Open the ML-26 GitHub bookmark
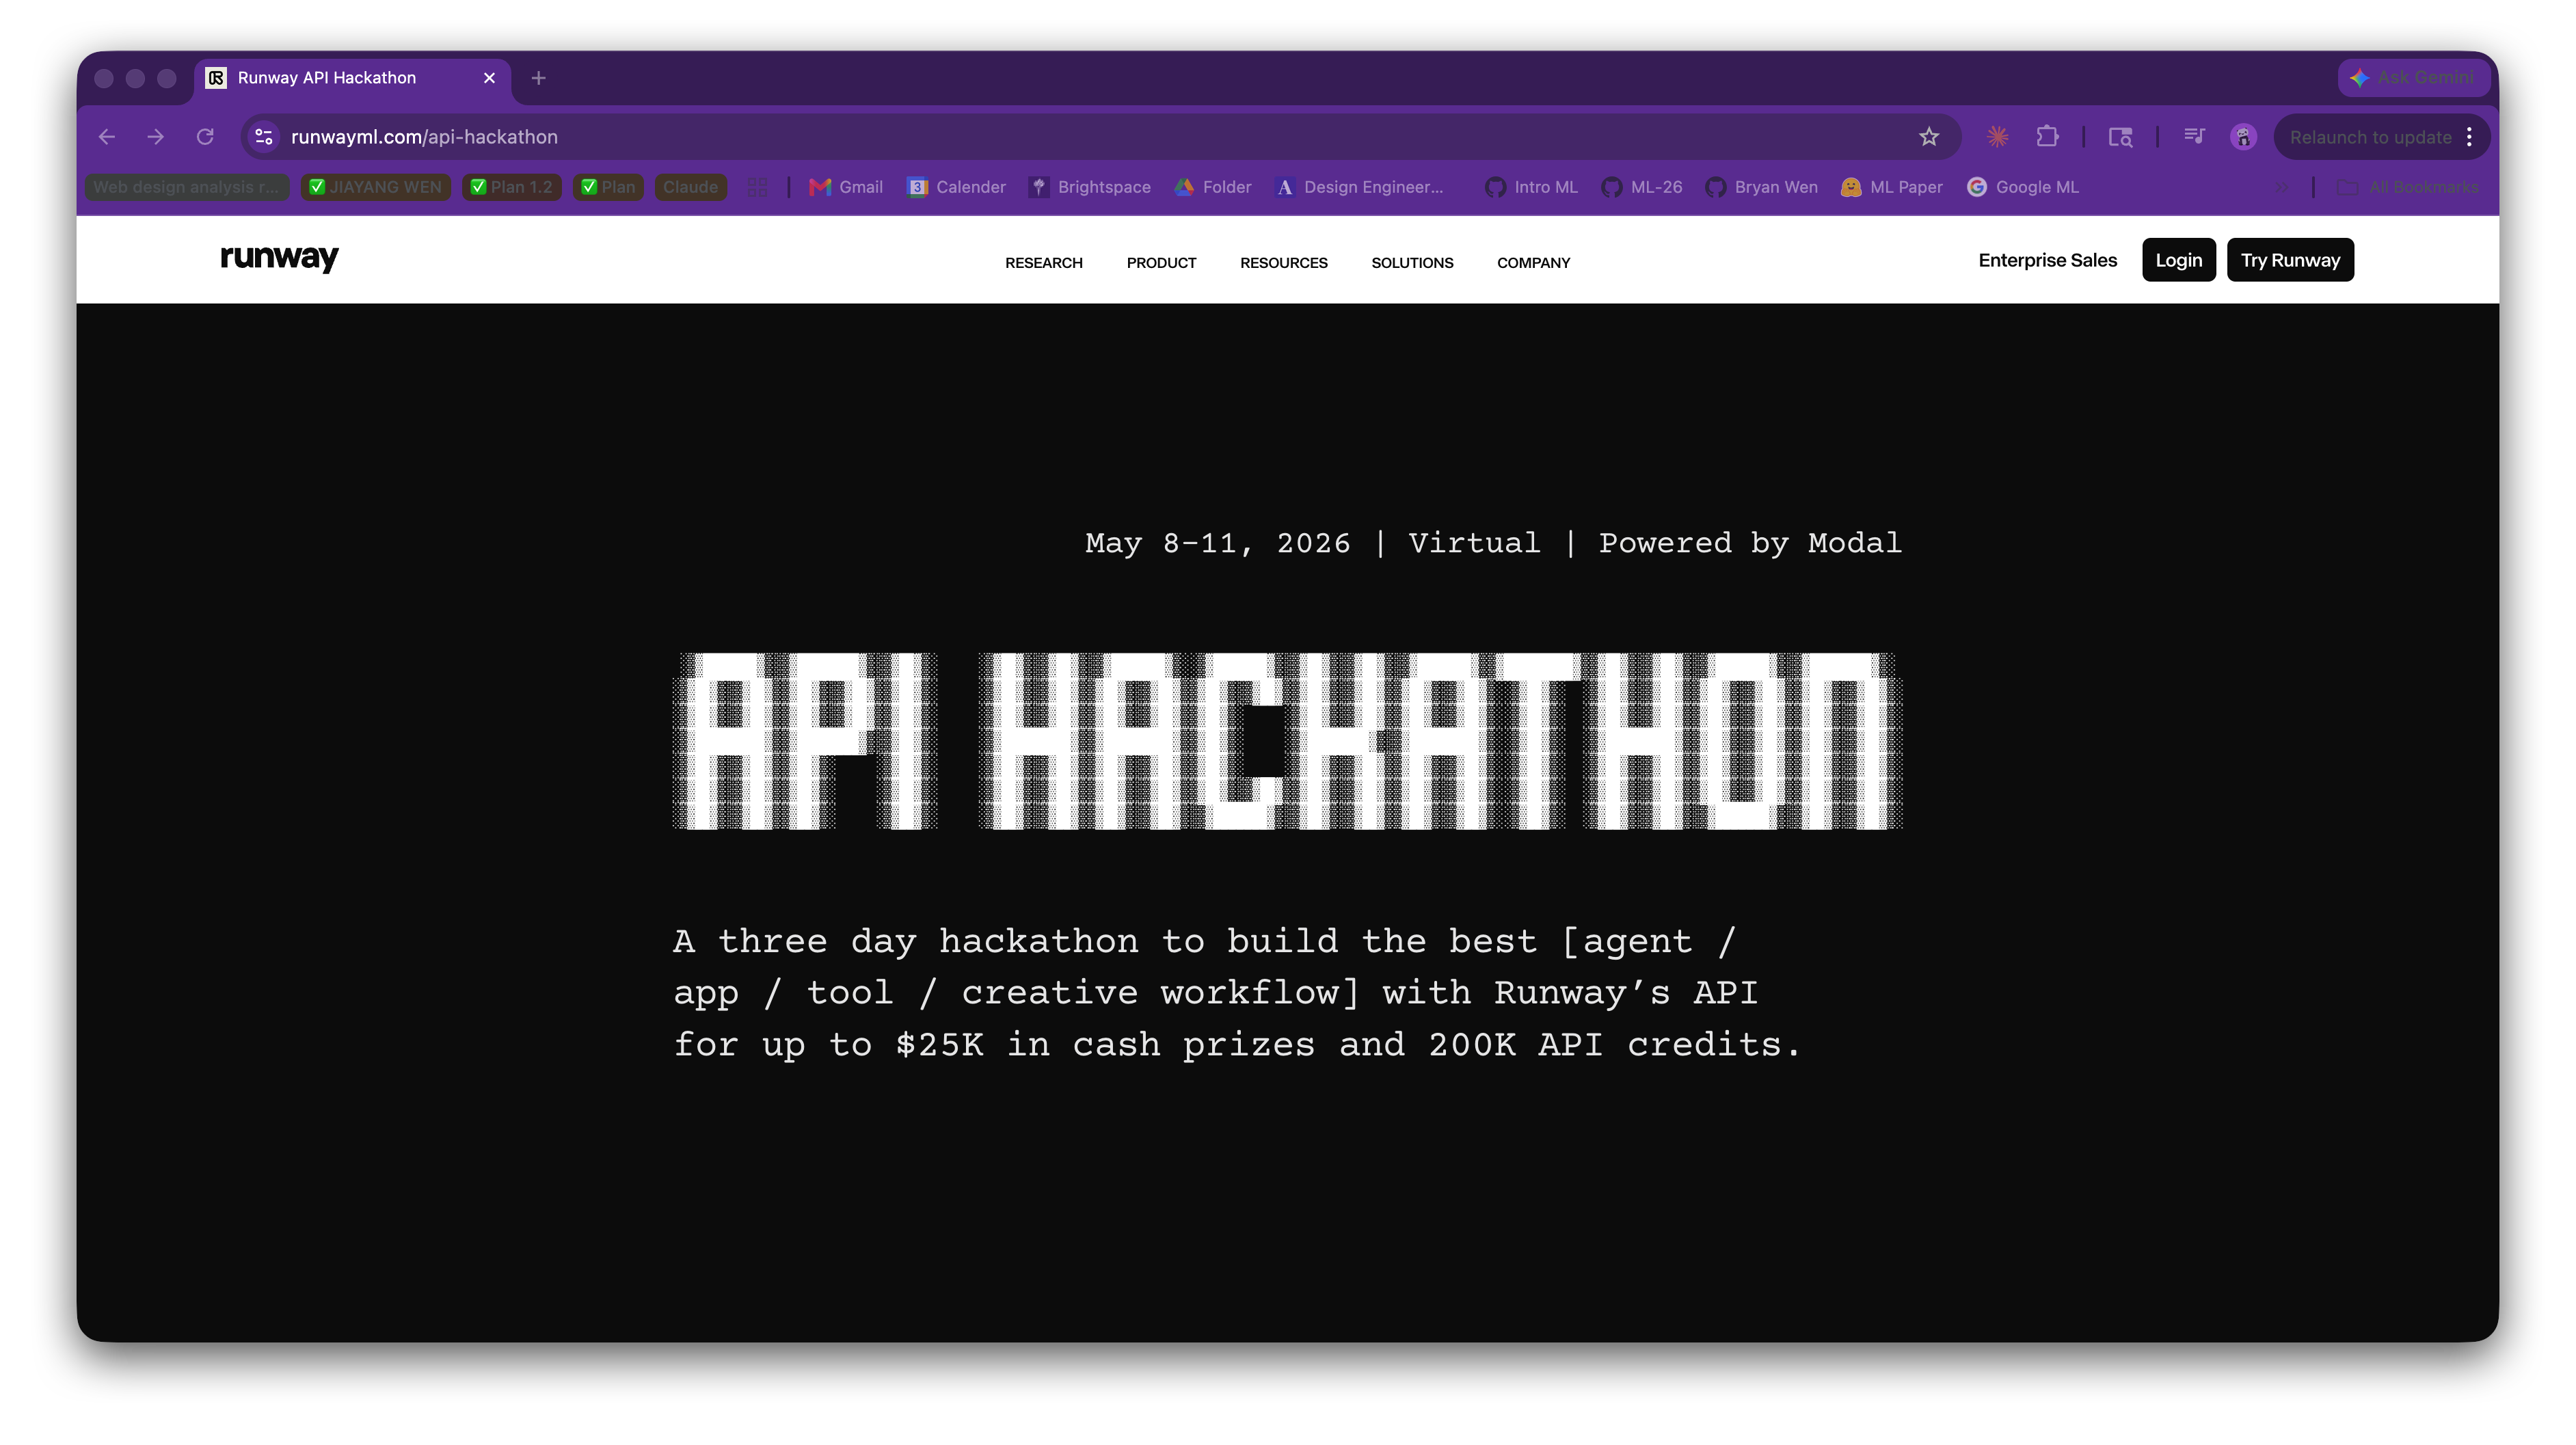Viewport: 2576px width, 1445px height. (1642, 187)
